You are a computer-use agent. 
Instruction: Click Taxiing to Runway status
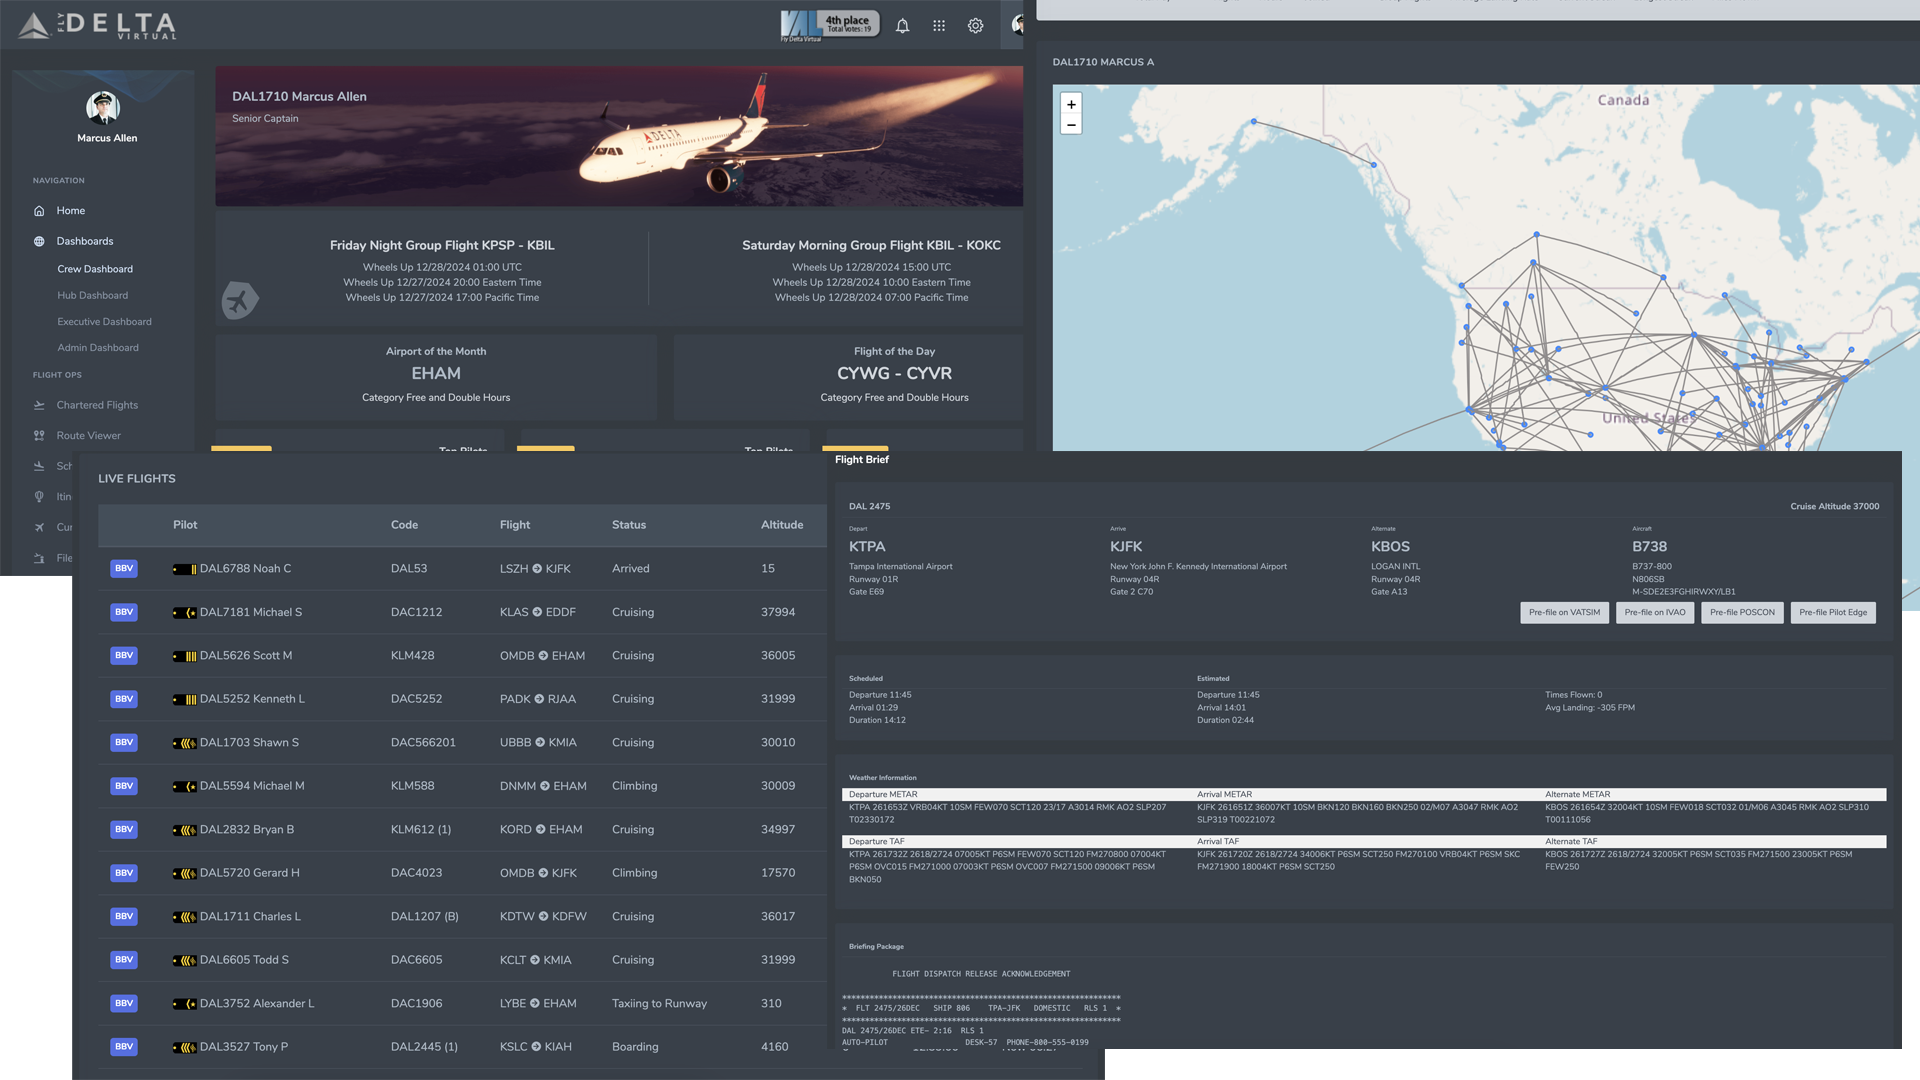pos(659,1003)
